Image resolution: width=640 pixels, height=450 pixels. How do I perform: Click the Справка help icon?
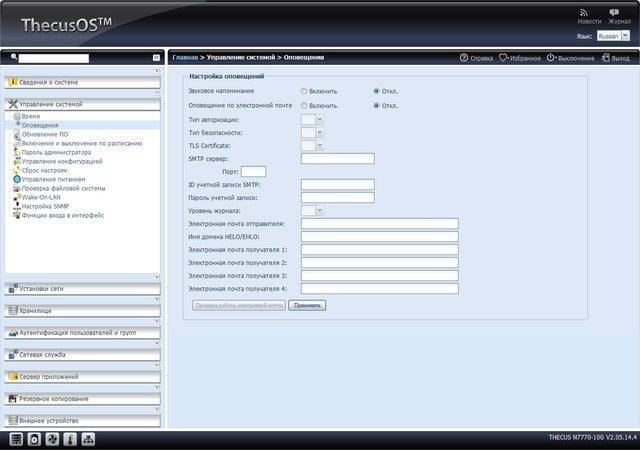pos(464,58)
